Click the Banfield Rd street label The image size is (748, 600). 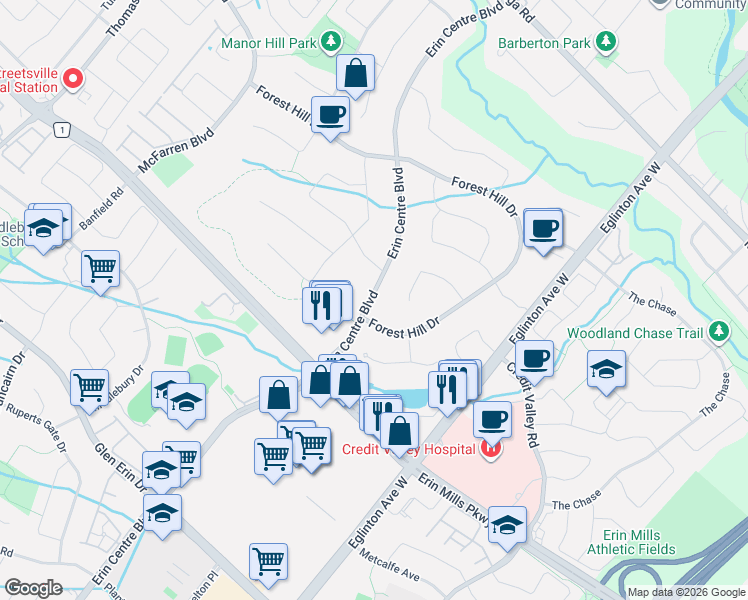tap(101, 208)
